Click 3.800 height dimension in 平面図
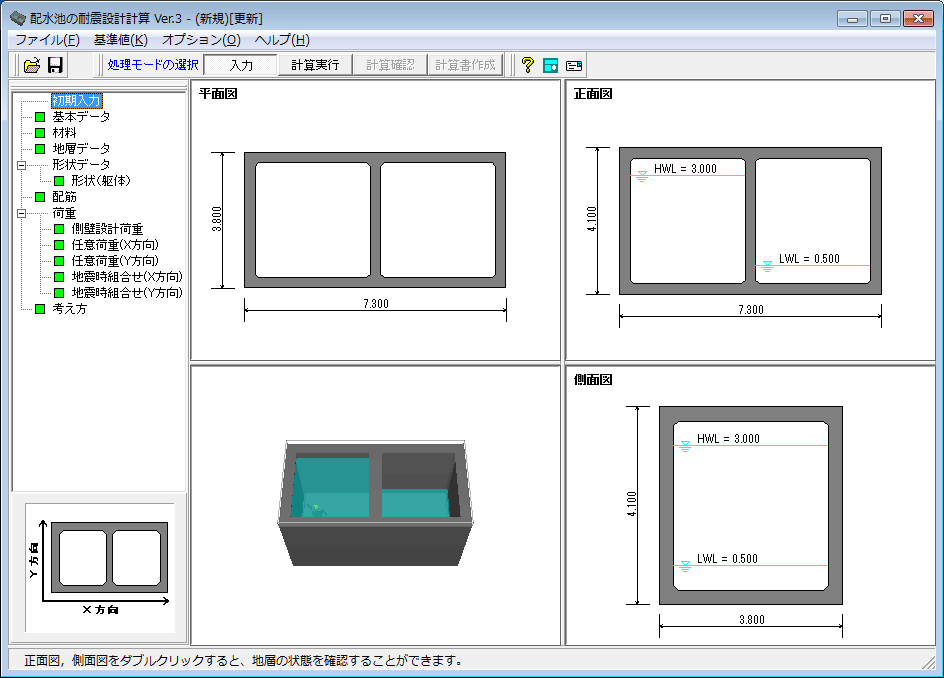Image resolution: width=944 pixels, height=678 pixels. 217,219
